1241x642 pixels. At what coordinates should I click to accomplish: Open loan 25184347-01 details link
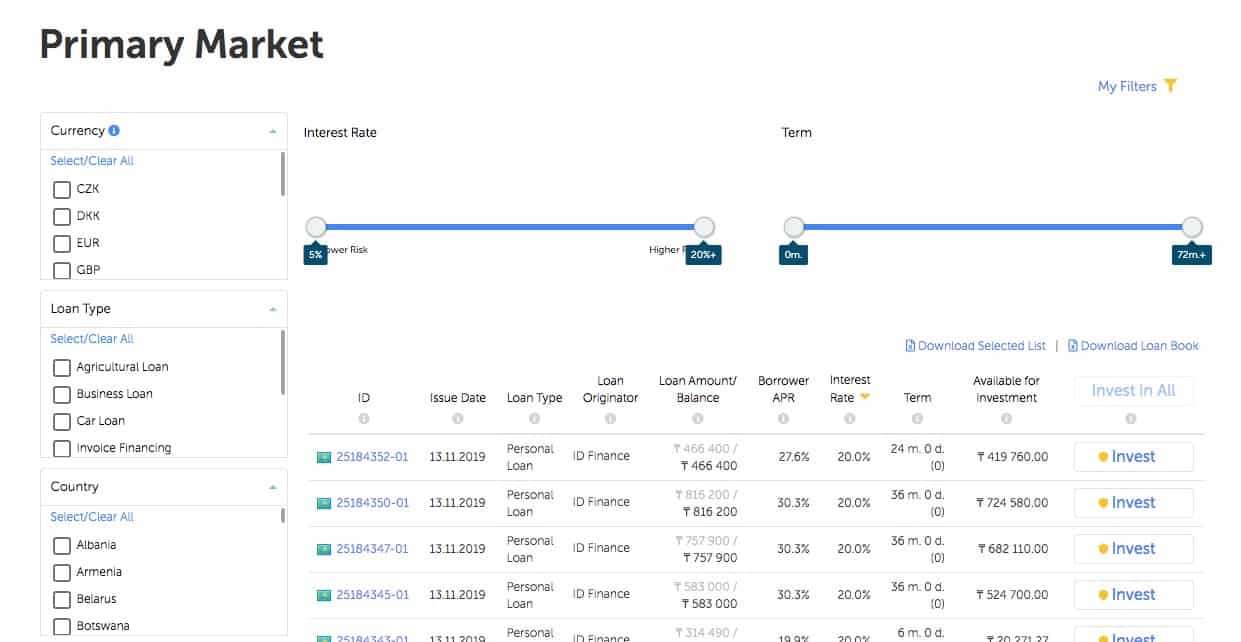372,549
